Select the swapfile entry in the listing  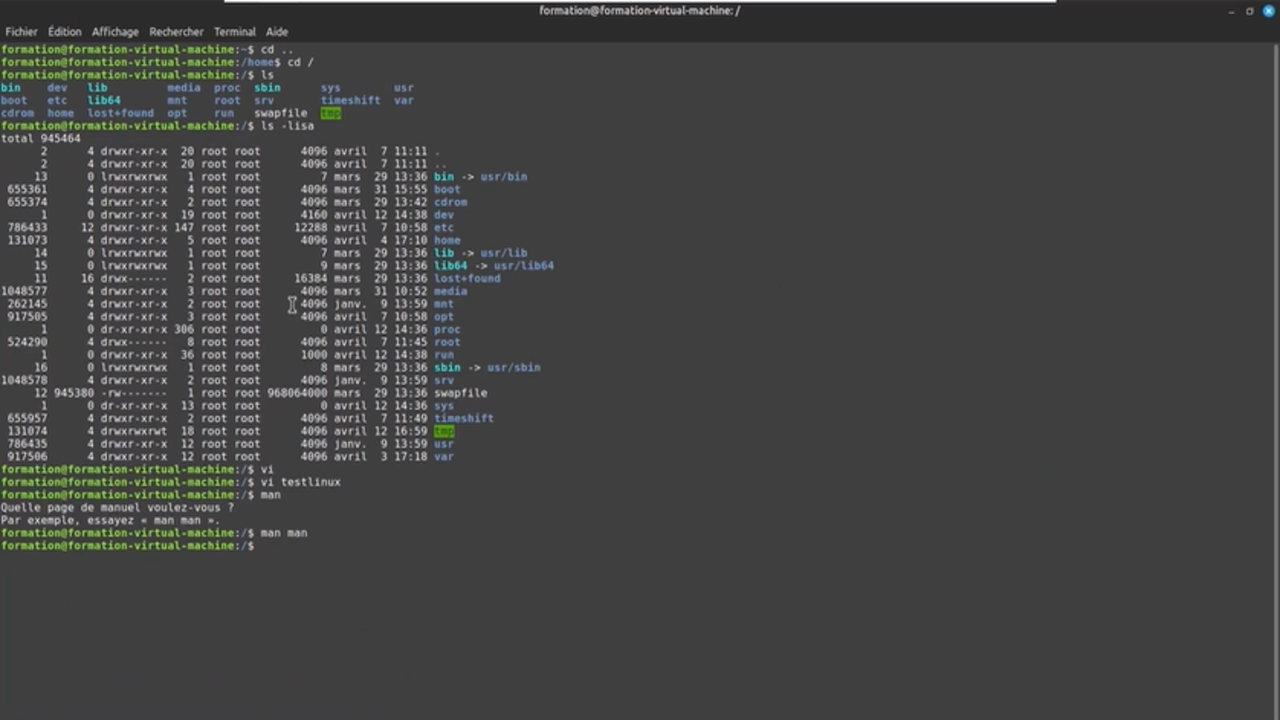460,393
